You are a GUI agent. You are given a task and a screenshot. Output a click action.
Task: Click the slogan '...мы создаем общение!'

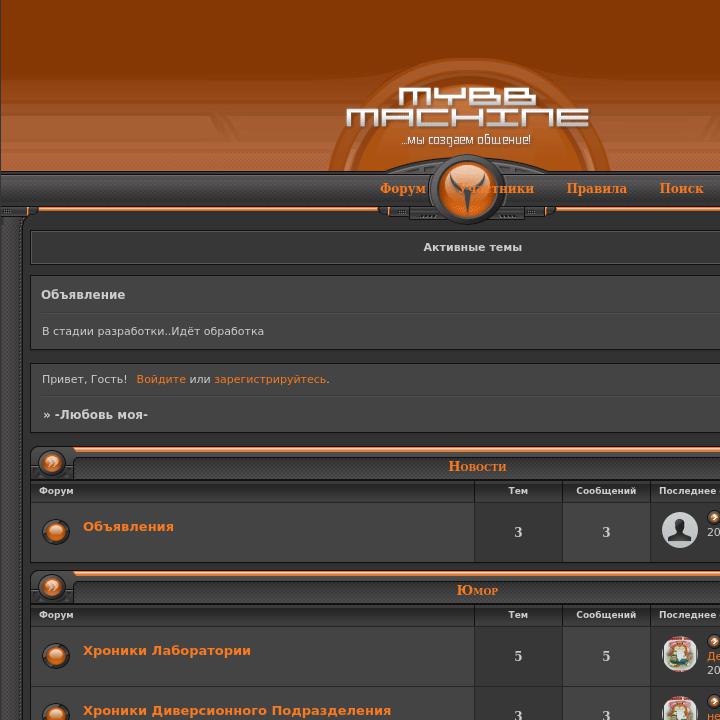coord(466,140)
